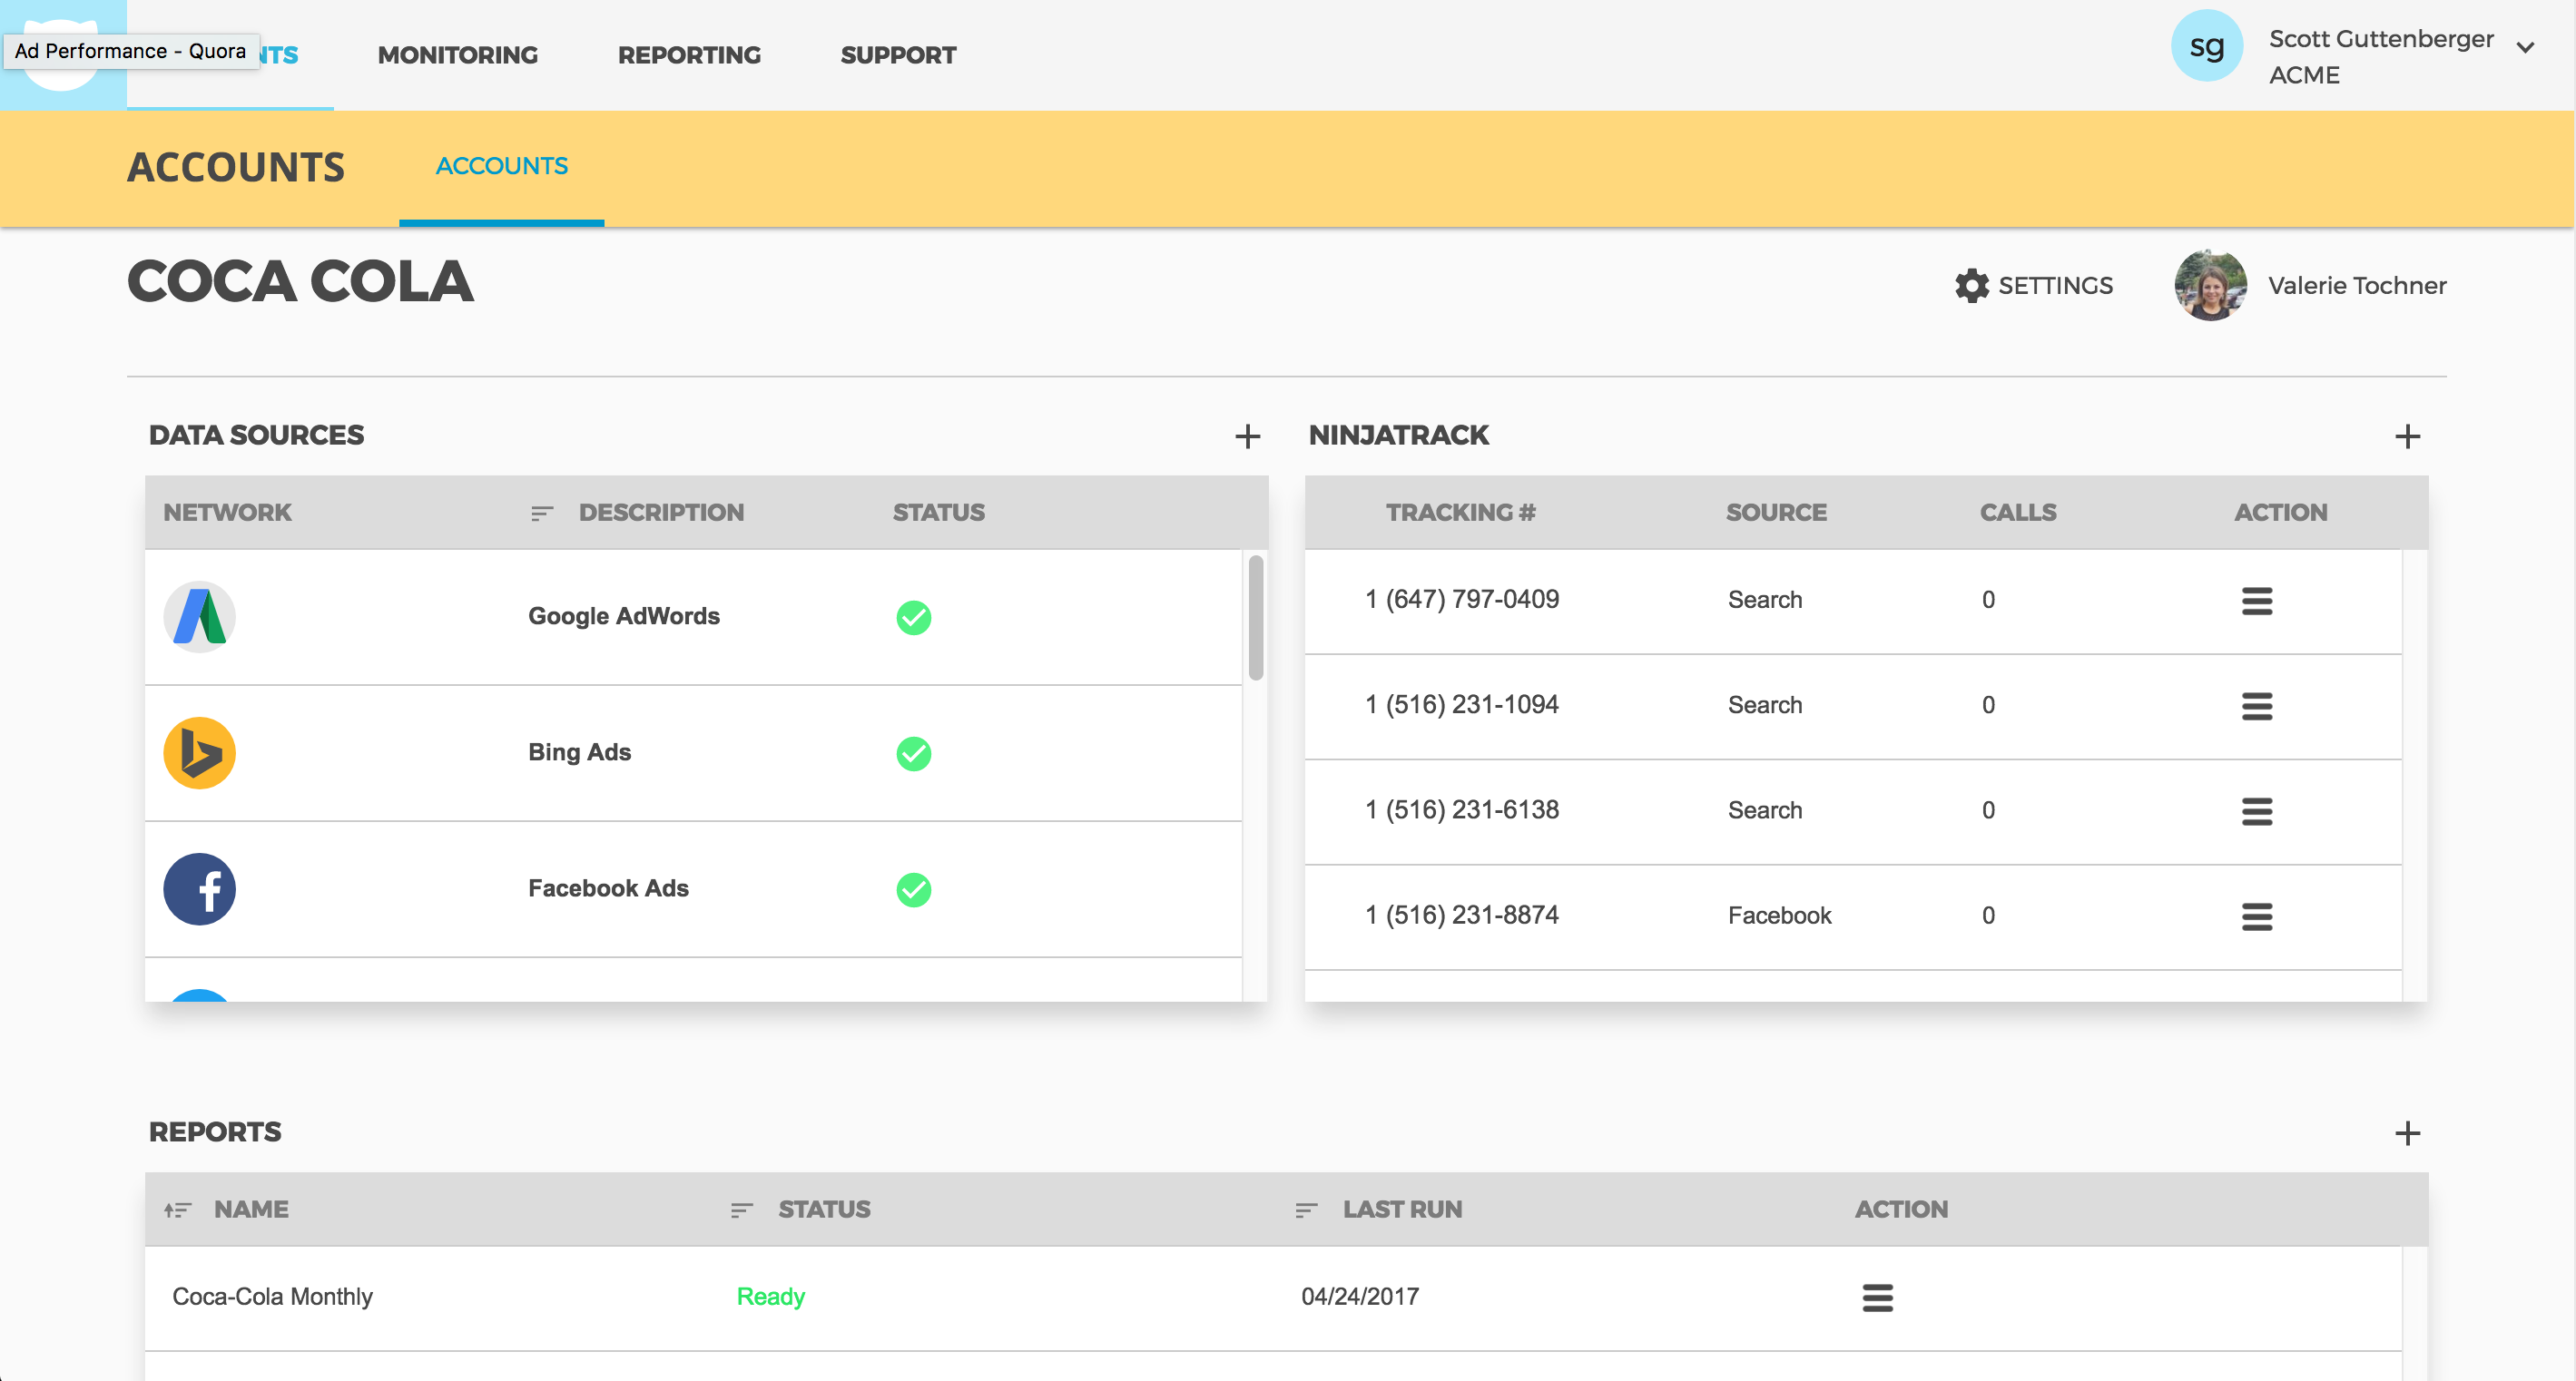Viewport: 2576px width, 1381px height.
Task: Select tracking number 1 (516) 231-6138
Action: click(1461, 809)
